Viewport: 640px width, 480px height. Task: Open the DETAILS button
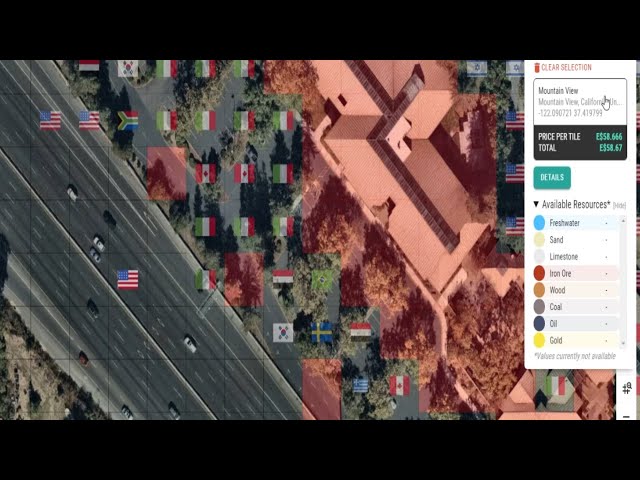552,177
